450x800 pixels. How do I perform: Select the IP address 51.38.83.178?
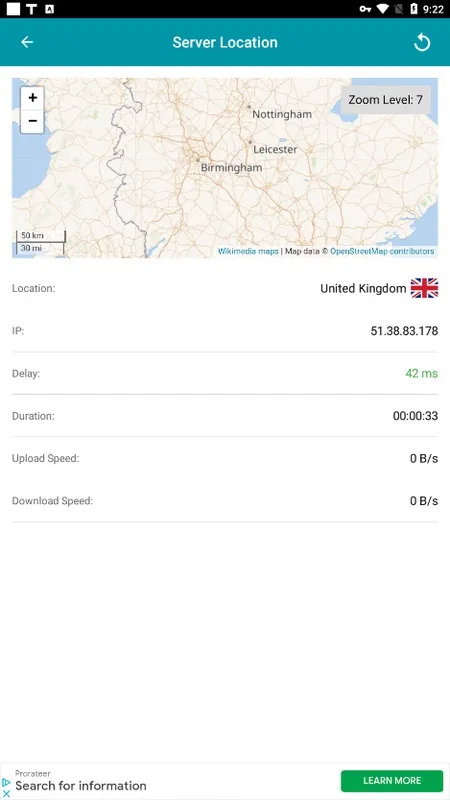tap(404, 331)
